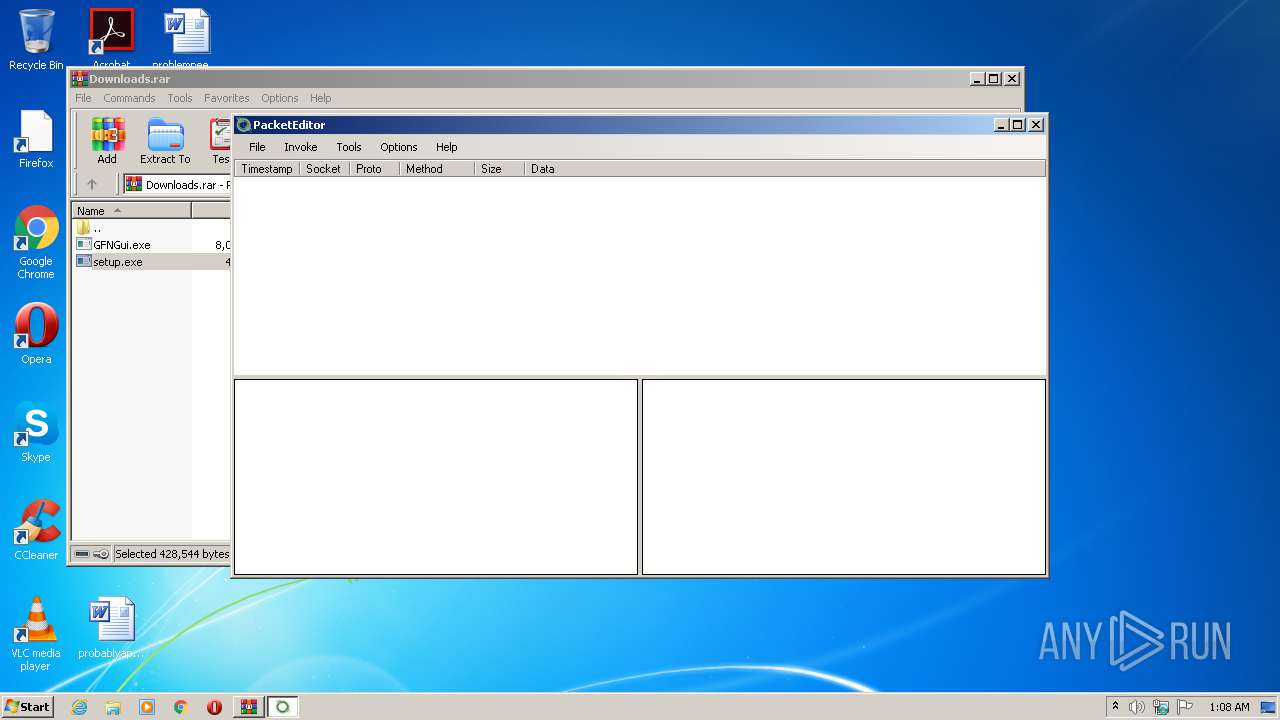
Task: Click the Show desktop button
Action: 1268,707
